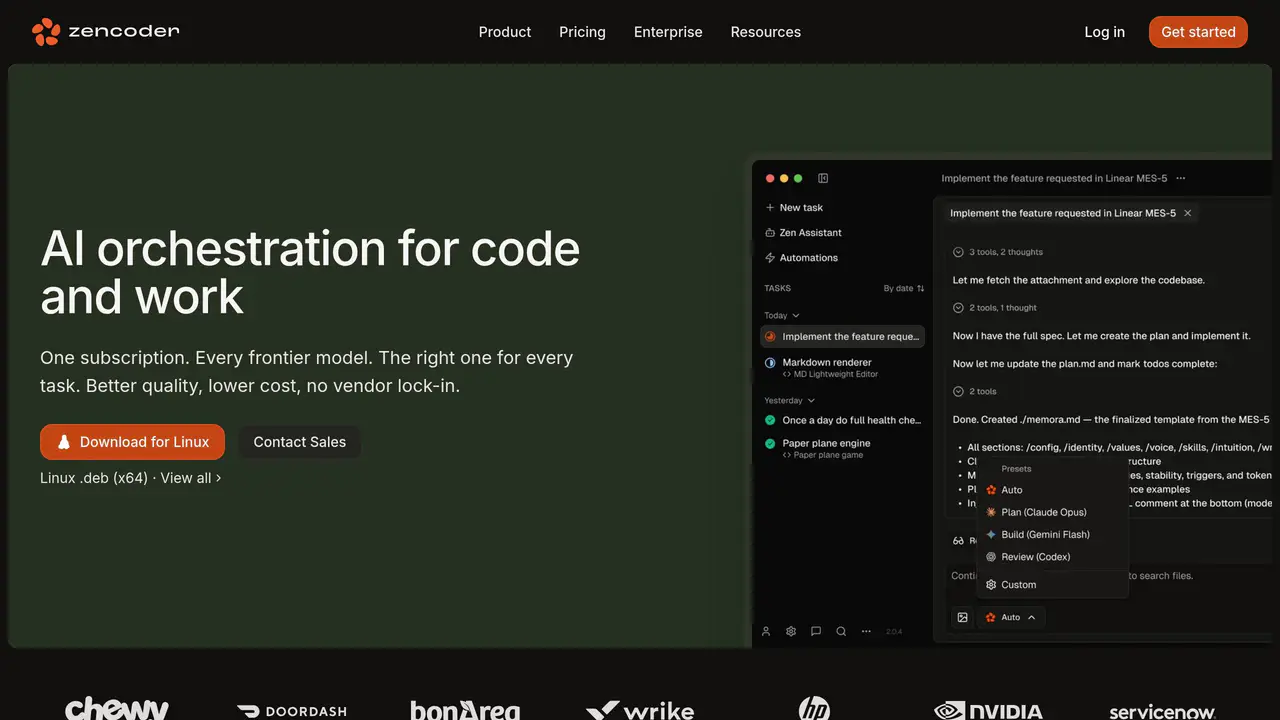Click the user profile icon at sidebar bottom
The height and width of the screenshot is (720, 1280).
pos(766,632)
